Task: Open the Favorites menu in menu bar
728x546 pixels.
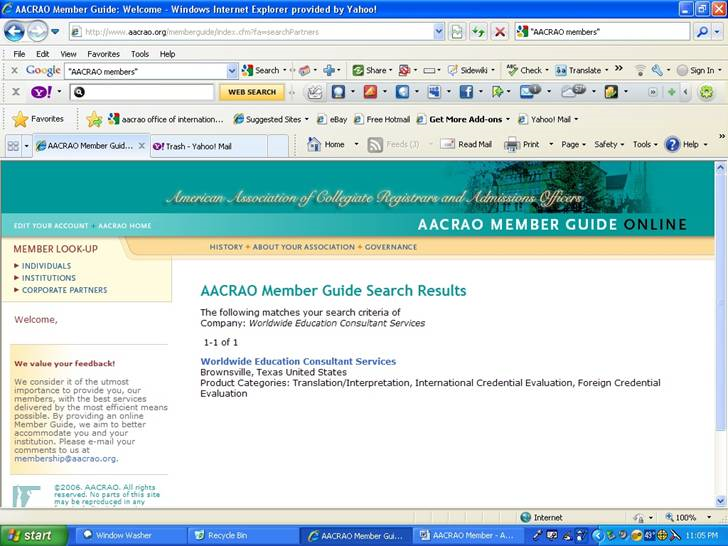Action: (x=104, y=54)
